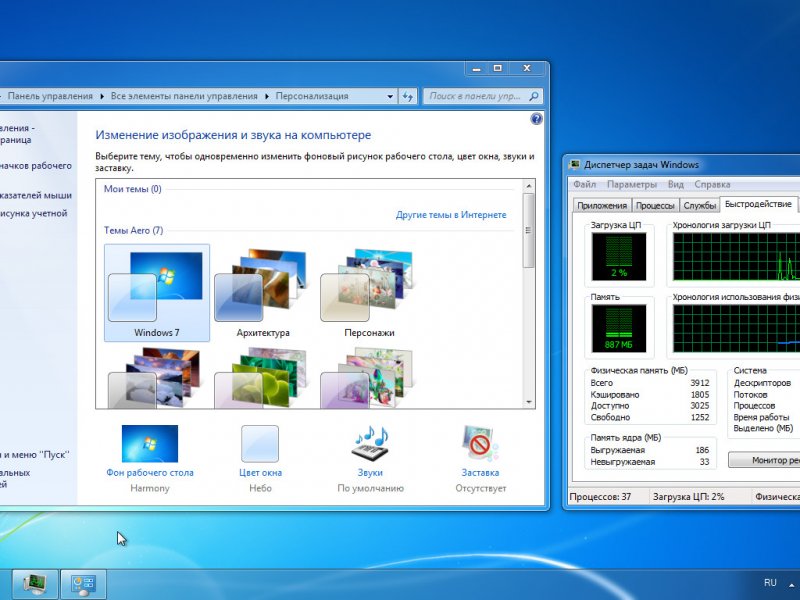Expand arrow after Все элементы панели управления
The image size is (800, 600).
[x=267, y=96]
